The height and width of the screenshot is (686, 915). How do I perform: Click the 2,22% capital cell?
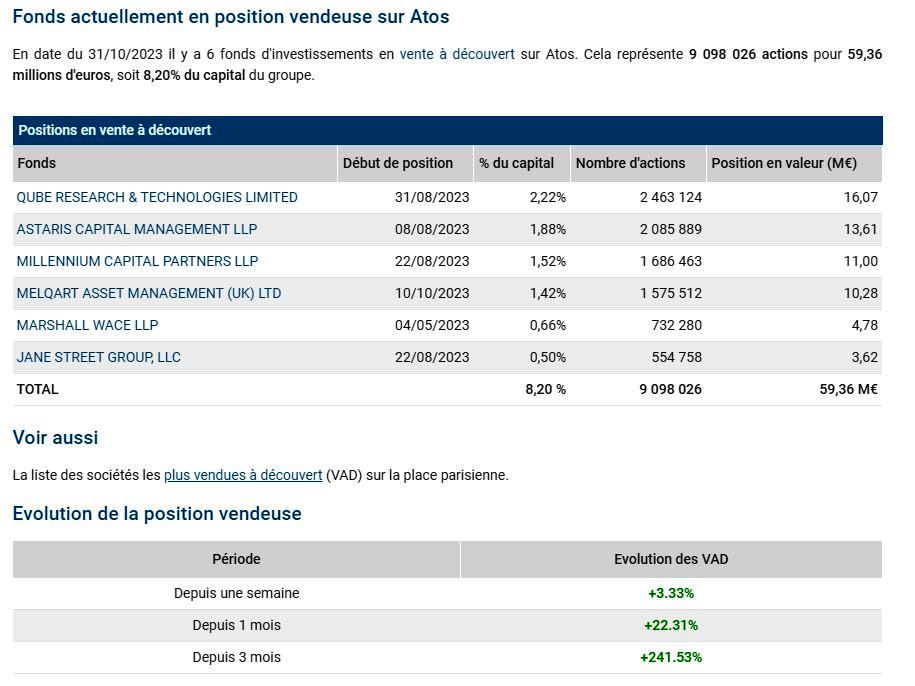point(548,198)
